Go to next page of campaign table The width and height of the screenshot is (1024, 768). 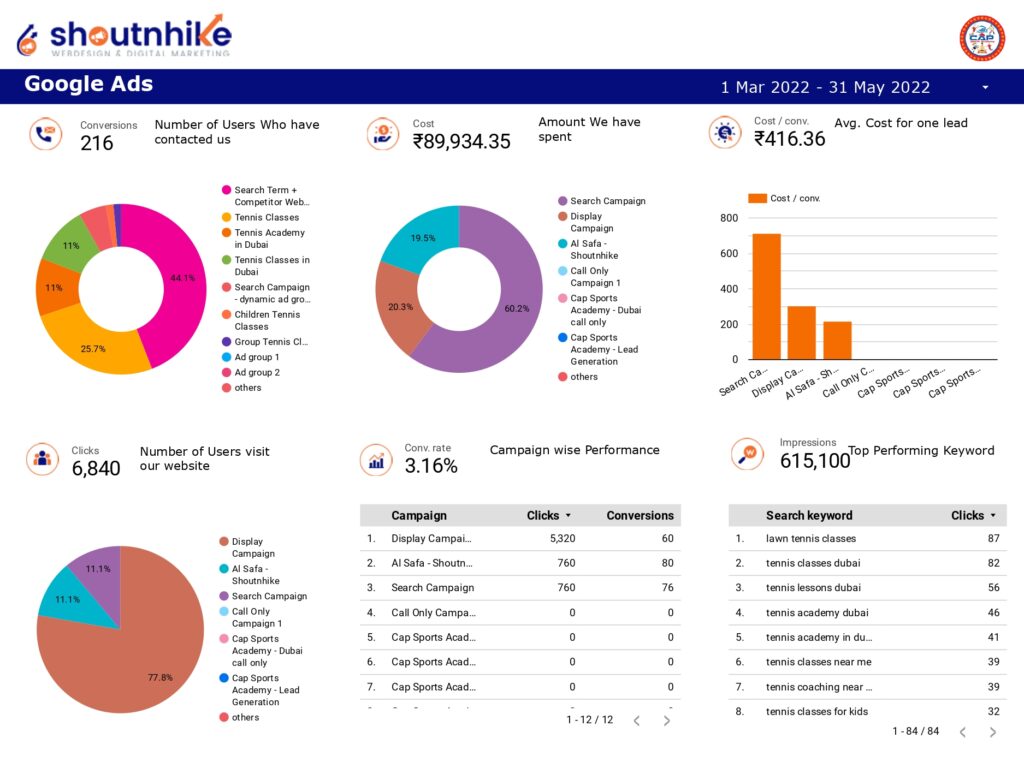point(667,720)
